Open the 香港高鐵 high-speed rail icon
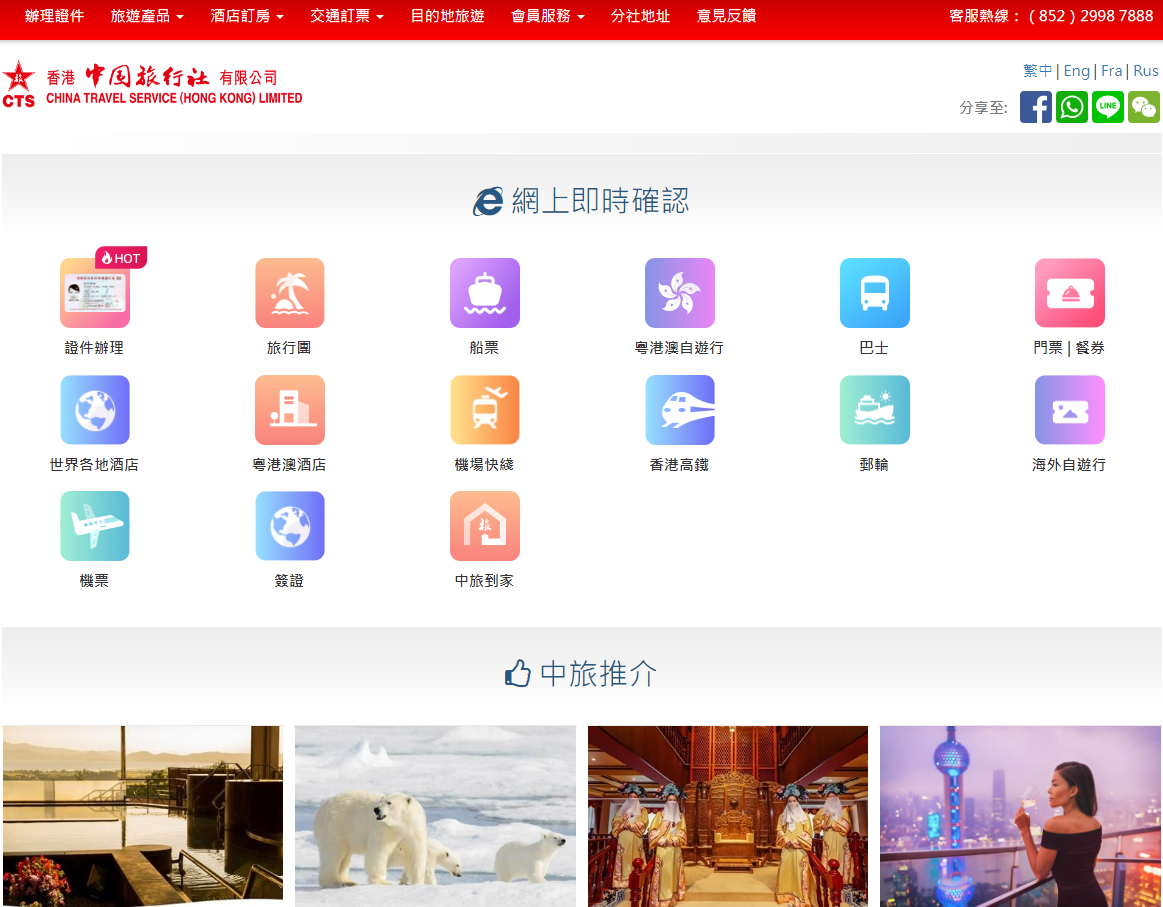This screenshot has height=907, width=1163. (680, 410)
